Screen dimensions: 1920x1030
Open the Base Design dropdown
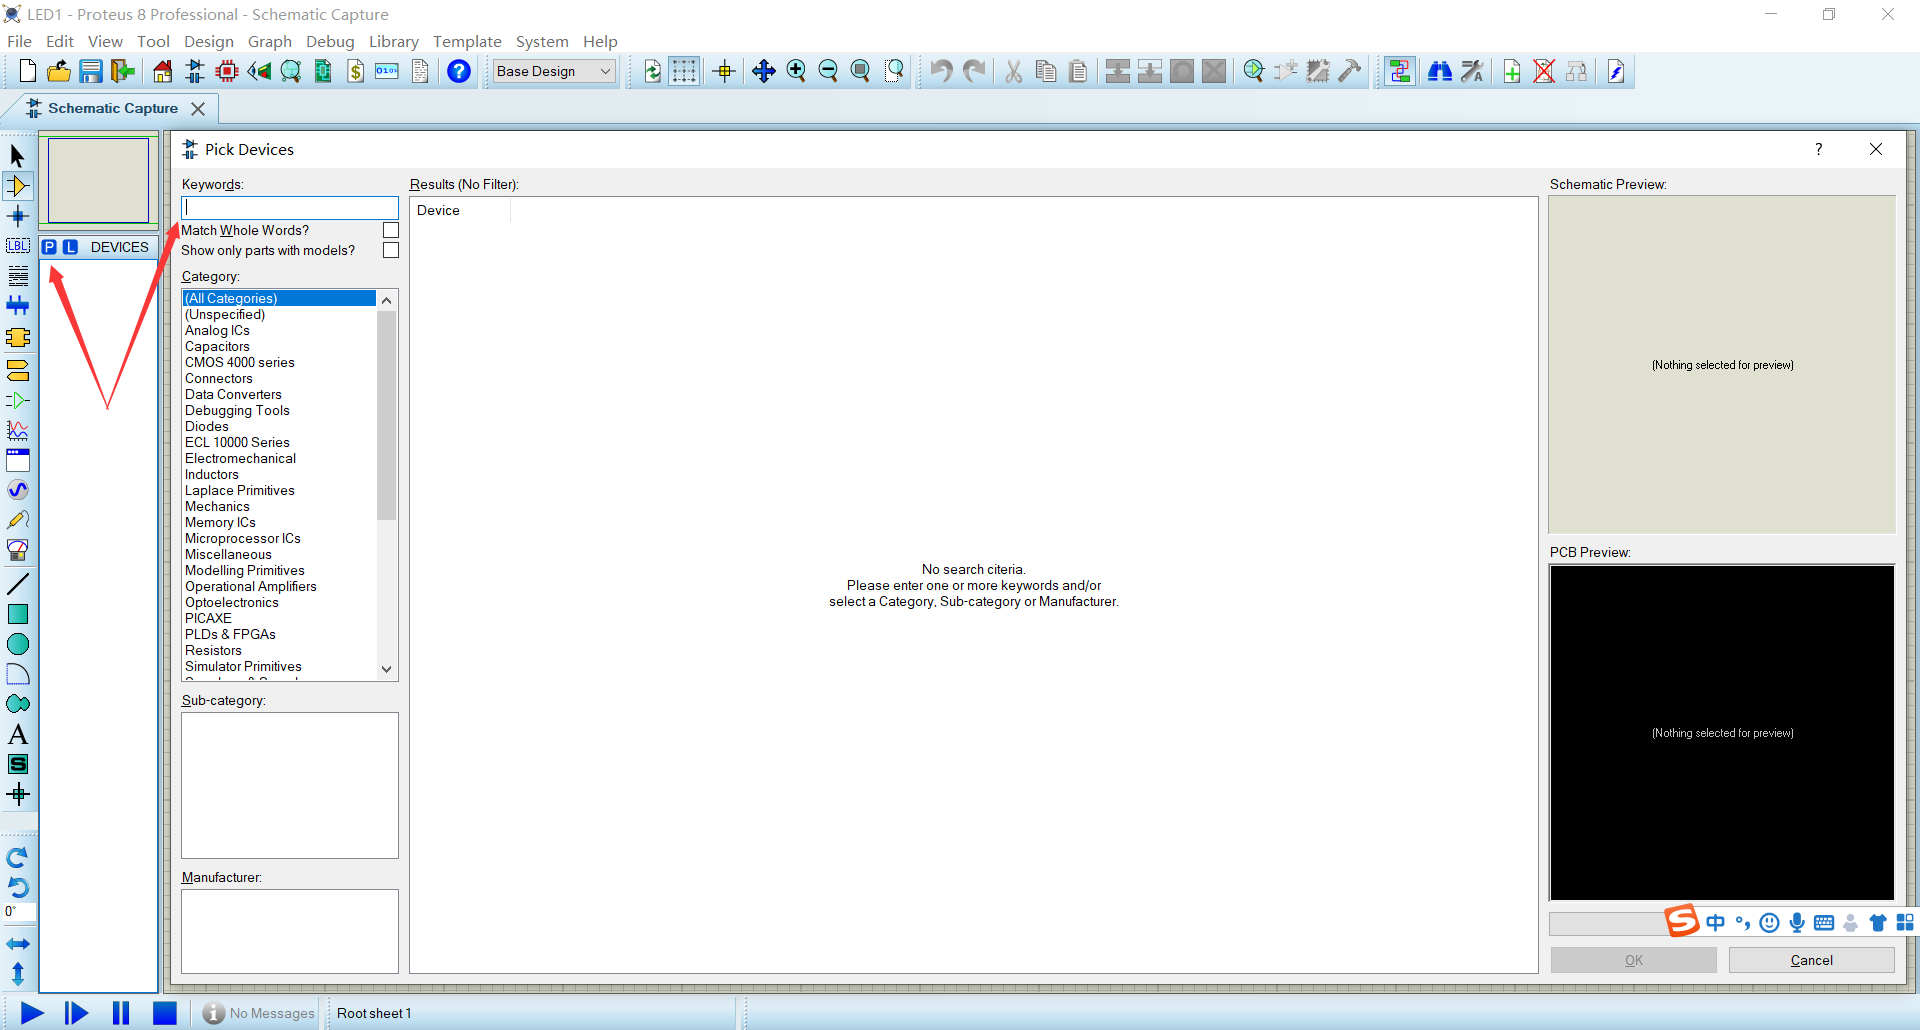tap(555, 71)
